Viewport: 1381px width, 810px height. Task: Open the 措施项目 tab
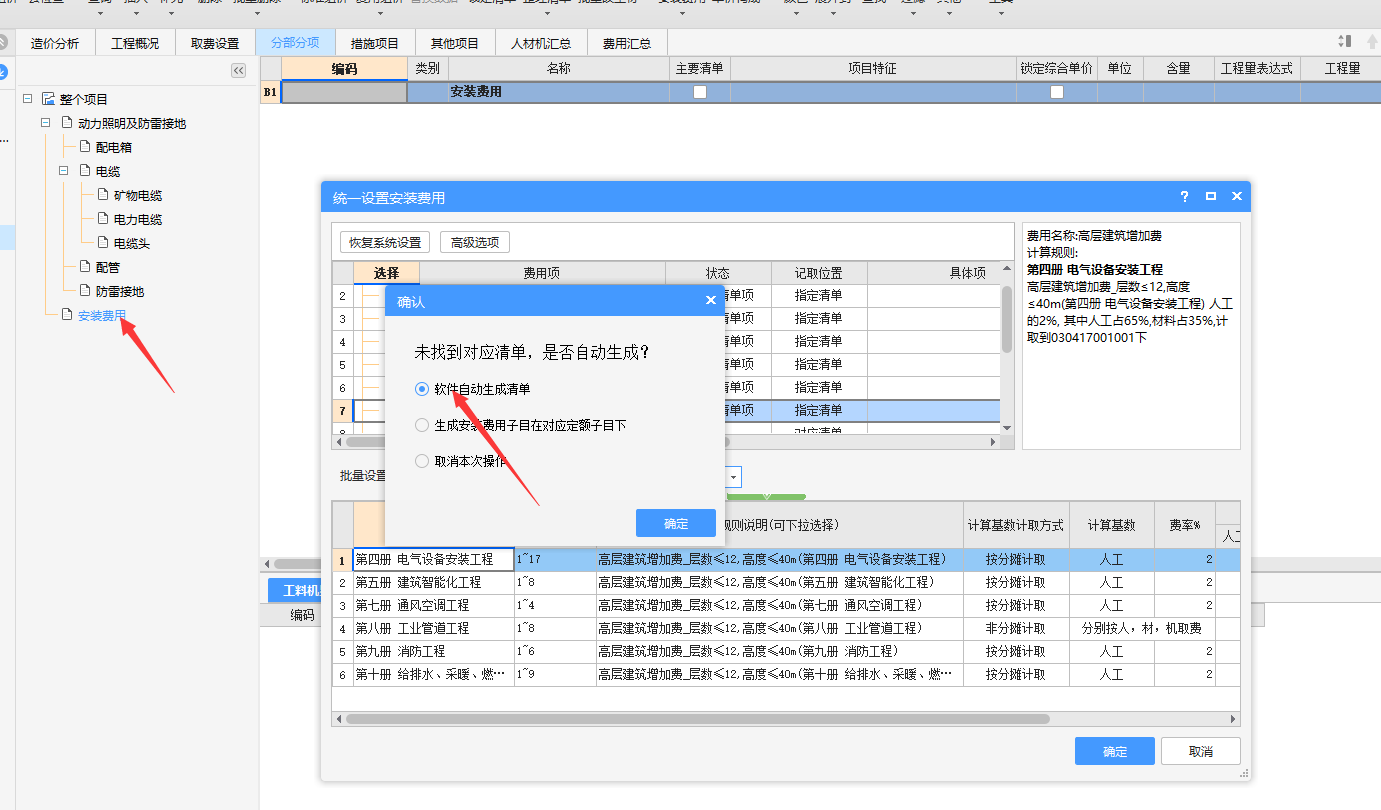click(x=375, y=43)
